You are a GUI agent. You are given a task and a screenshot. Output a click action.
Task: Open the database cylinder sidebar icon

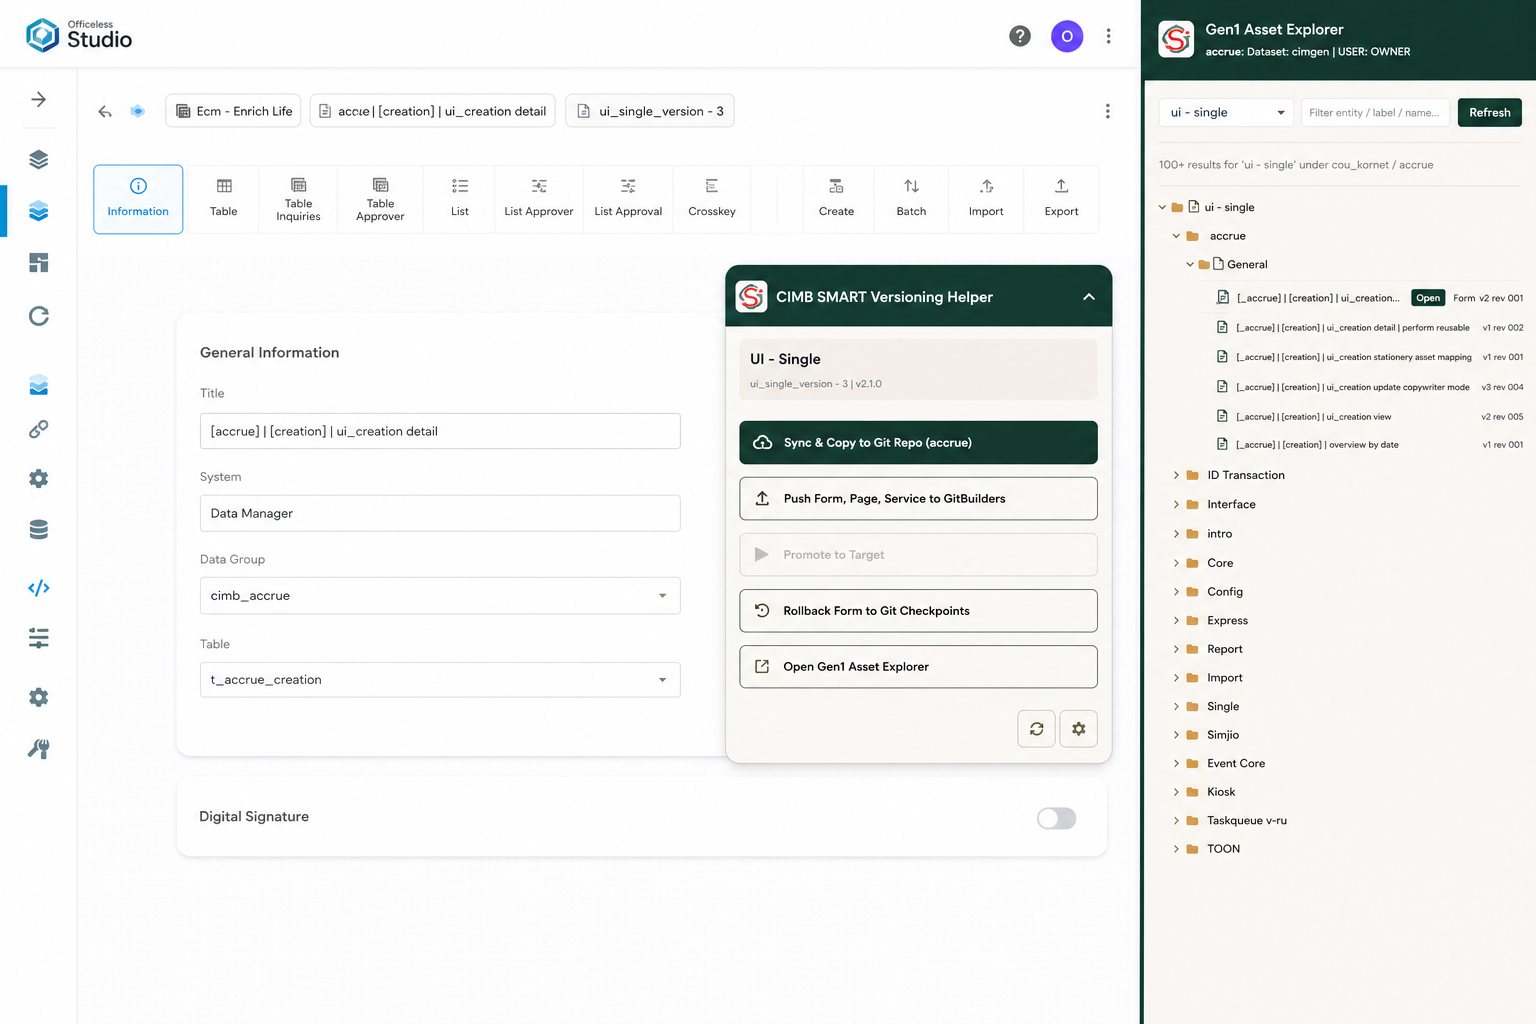38,529
